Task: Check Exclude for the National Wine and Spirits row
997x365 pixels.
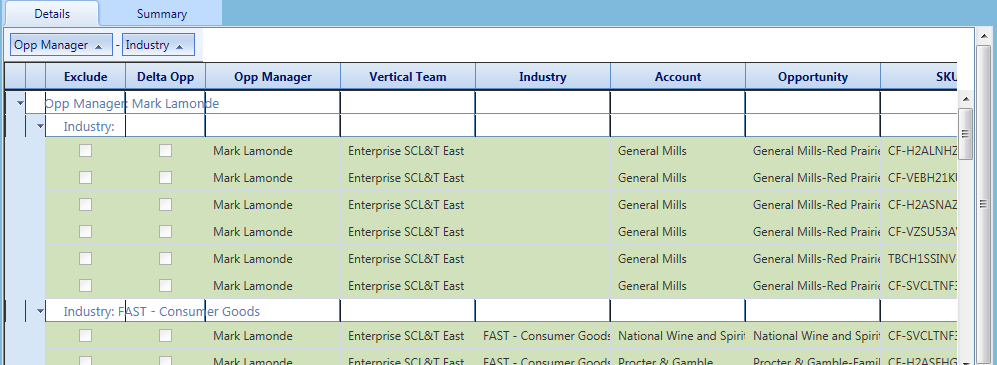Action: [85, 335]
